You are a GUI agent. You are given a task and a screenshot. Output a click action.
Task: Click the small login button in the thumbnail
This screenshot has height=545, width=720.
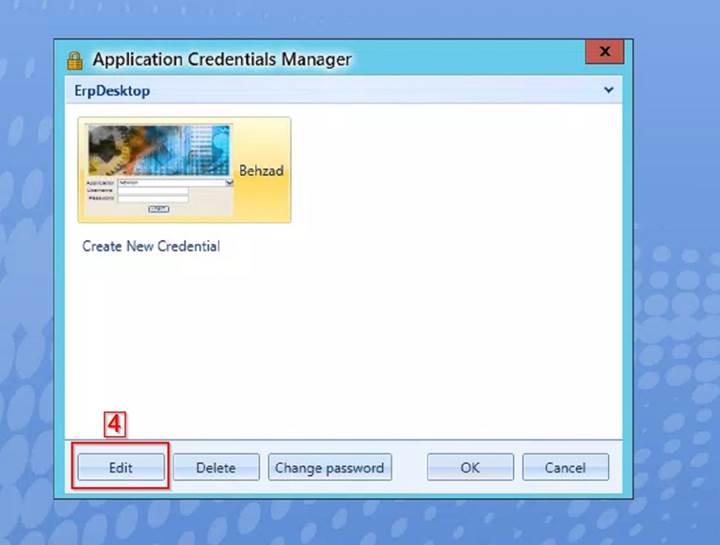pos(158,209)
